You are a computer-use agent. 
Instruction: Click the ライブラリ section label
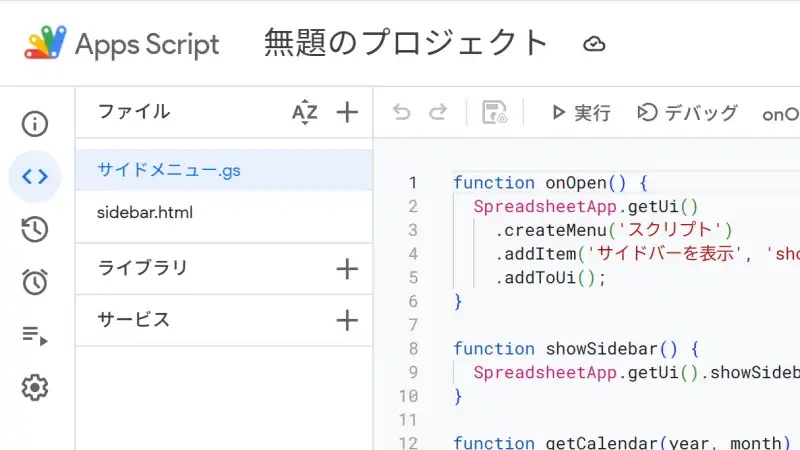[142, 268]
